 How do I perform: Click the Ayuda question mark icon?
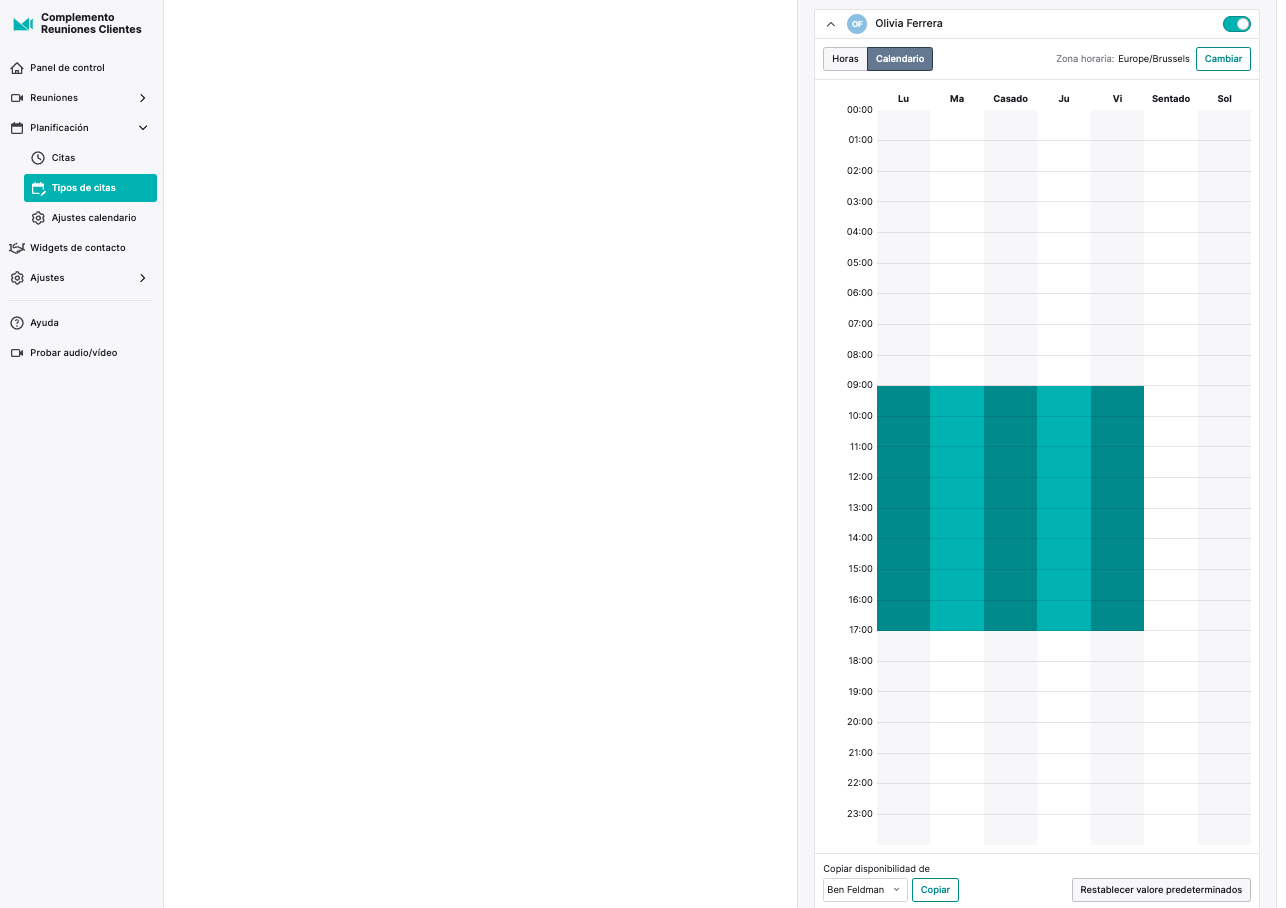[x=17, y=323]
